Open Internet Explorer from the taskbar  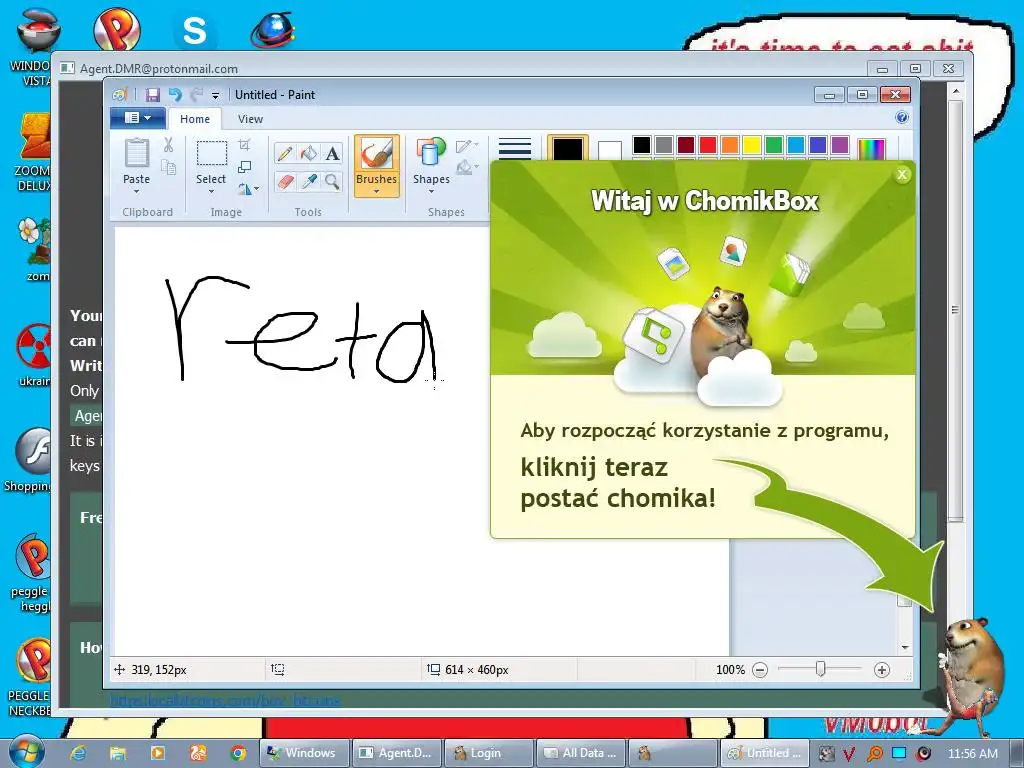click(x=78, y=753)
